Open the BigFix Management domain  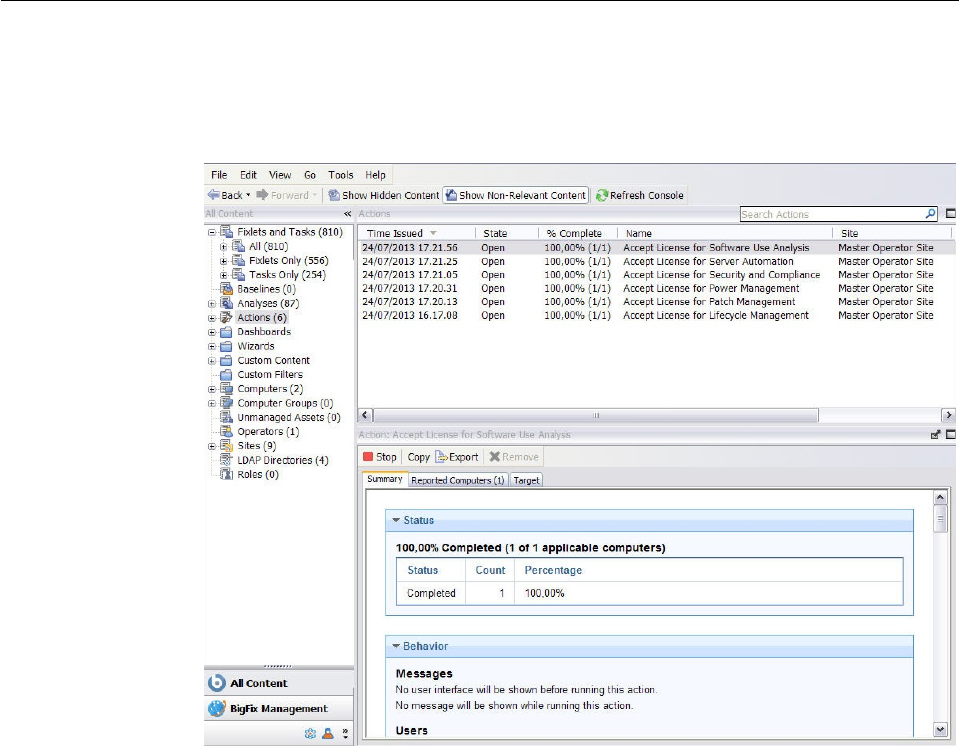point(279,709)
